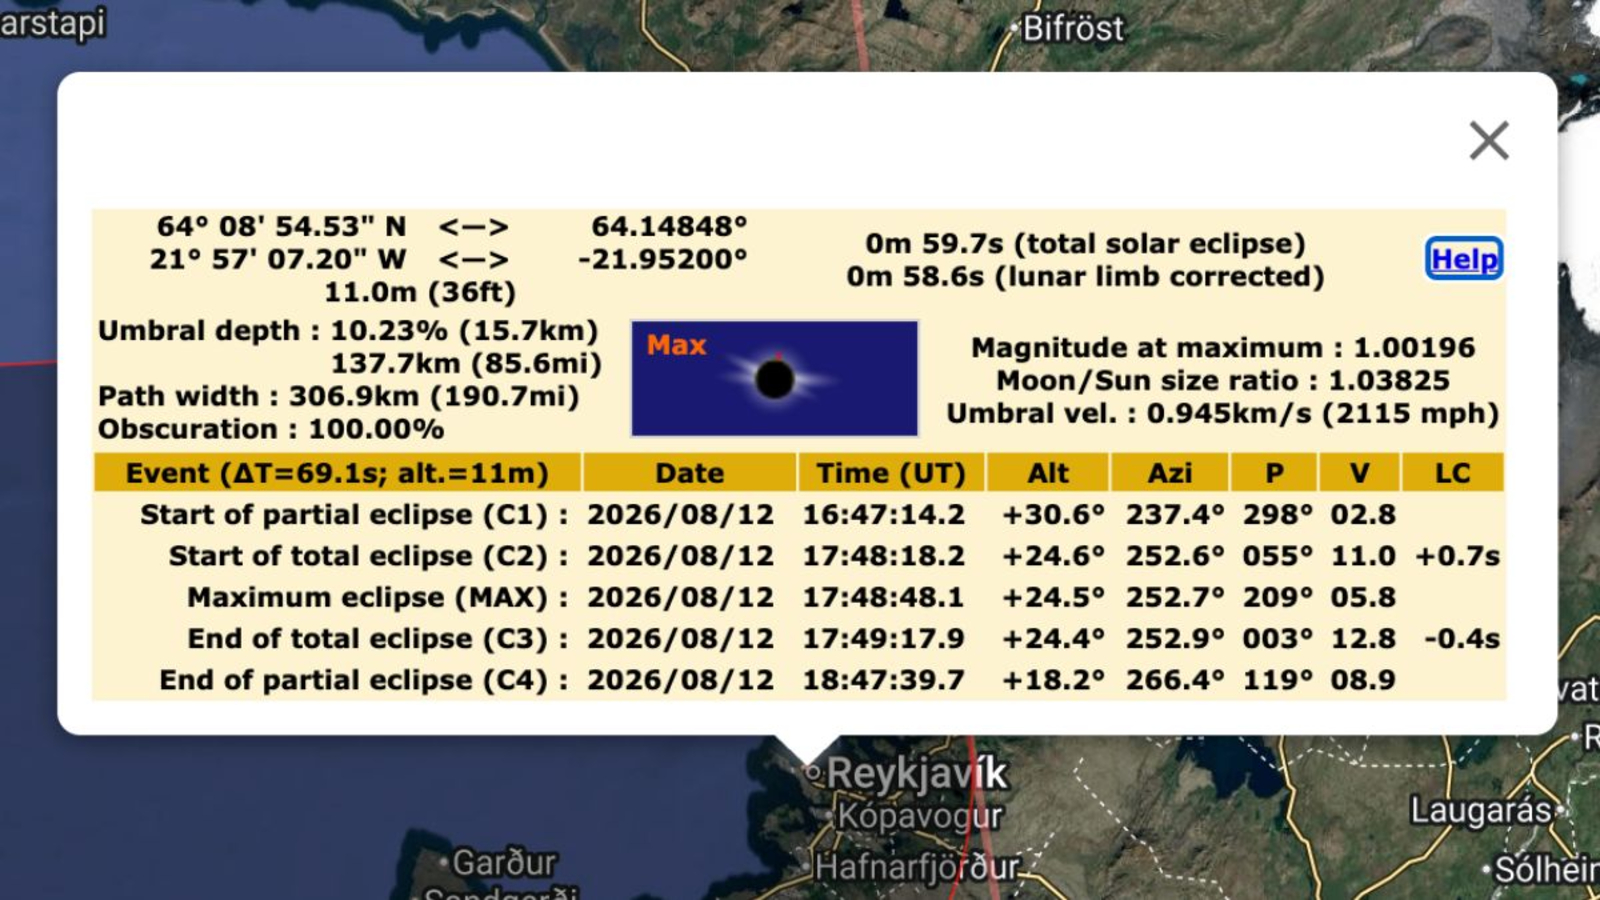Click the Hafnarfjörður map label
The image size is (1600, 900).
tap(917, 866)
